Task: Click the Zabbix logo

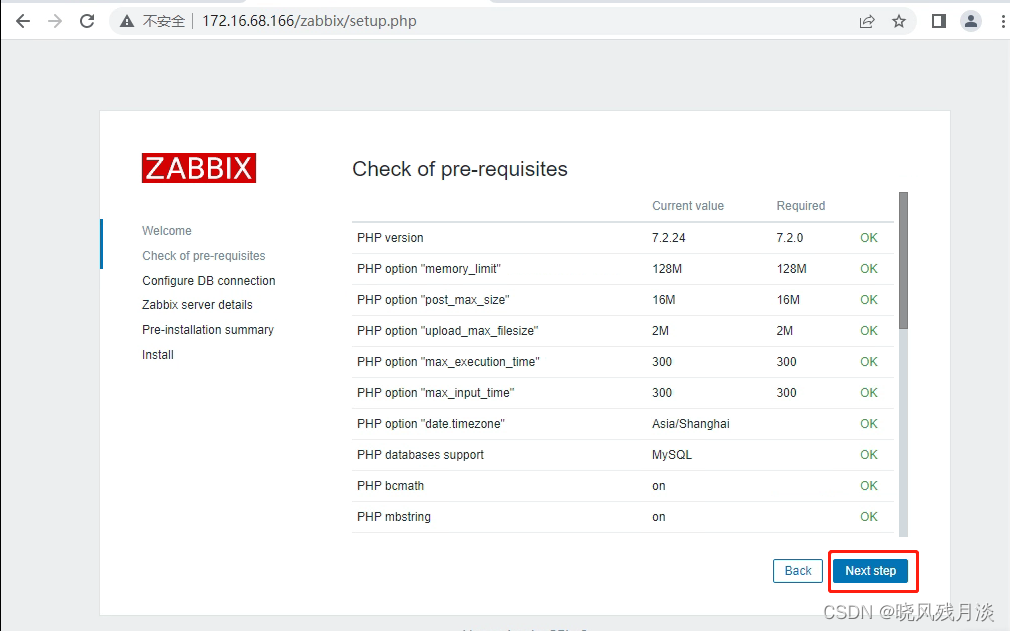Action: pos(199,168)
